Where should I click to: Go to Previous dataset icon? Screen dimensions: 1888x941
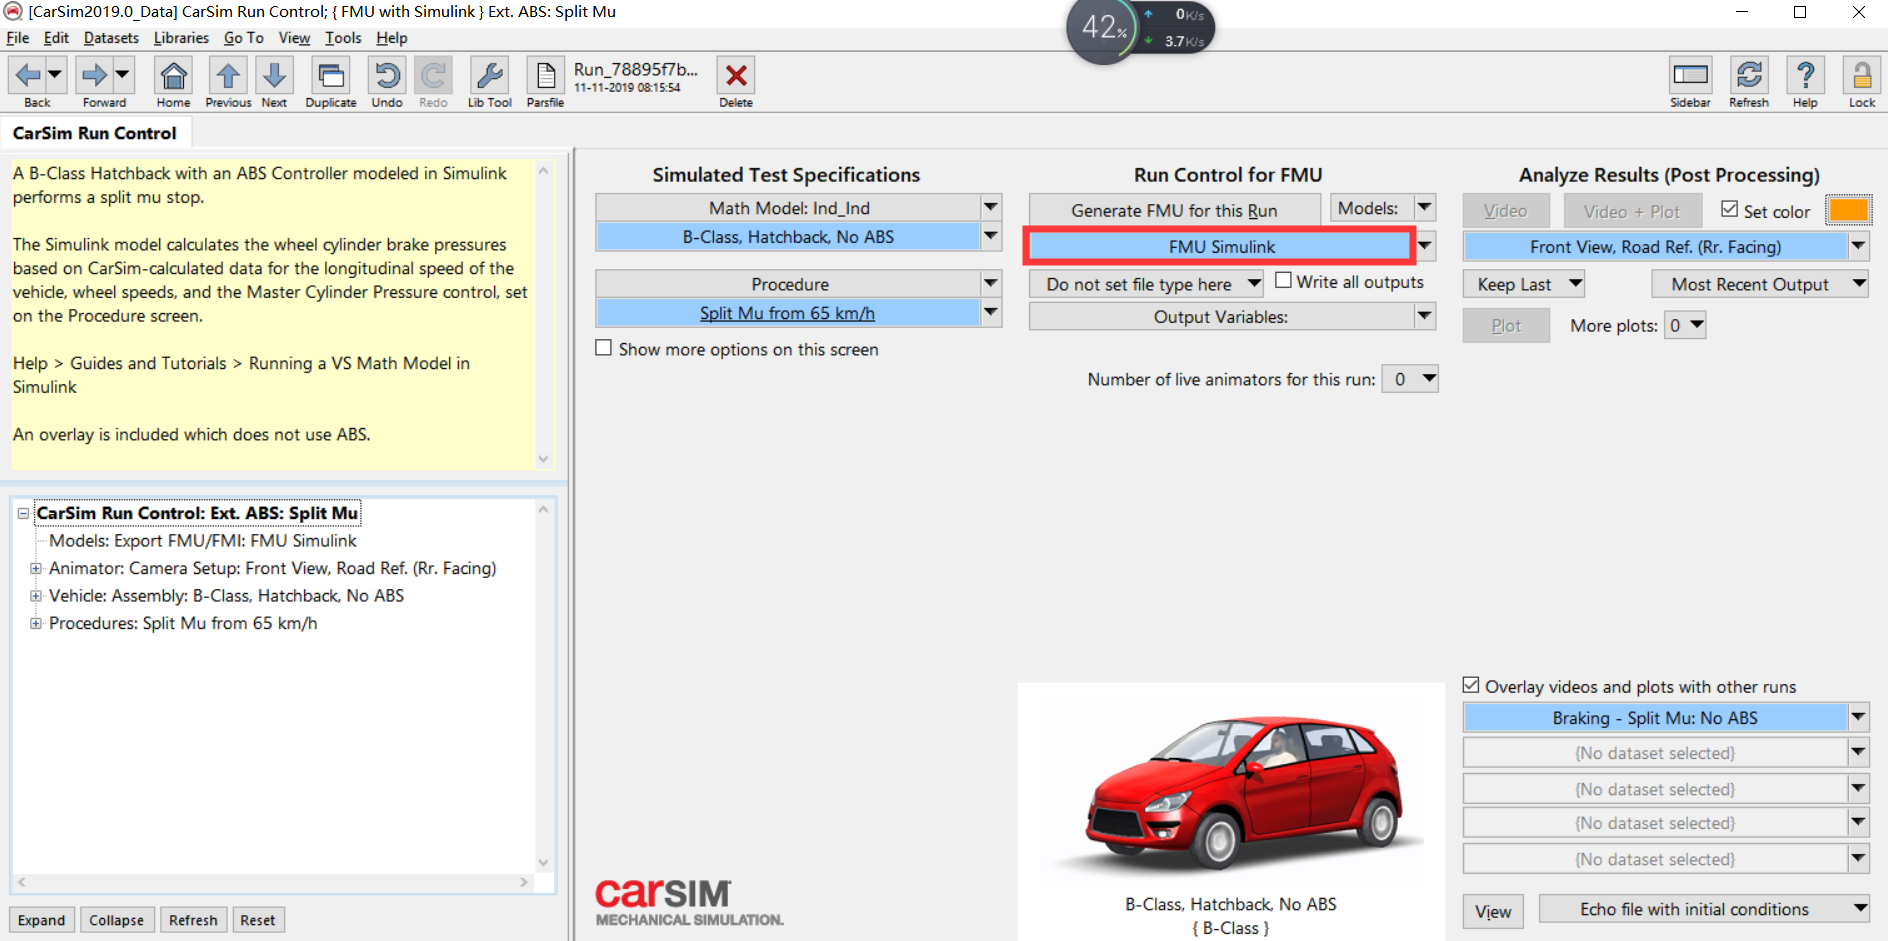pos(228,76)
